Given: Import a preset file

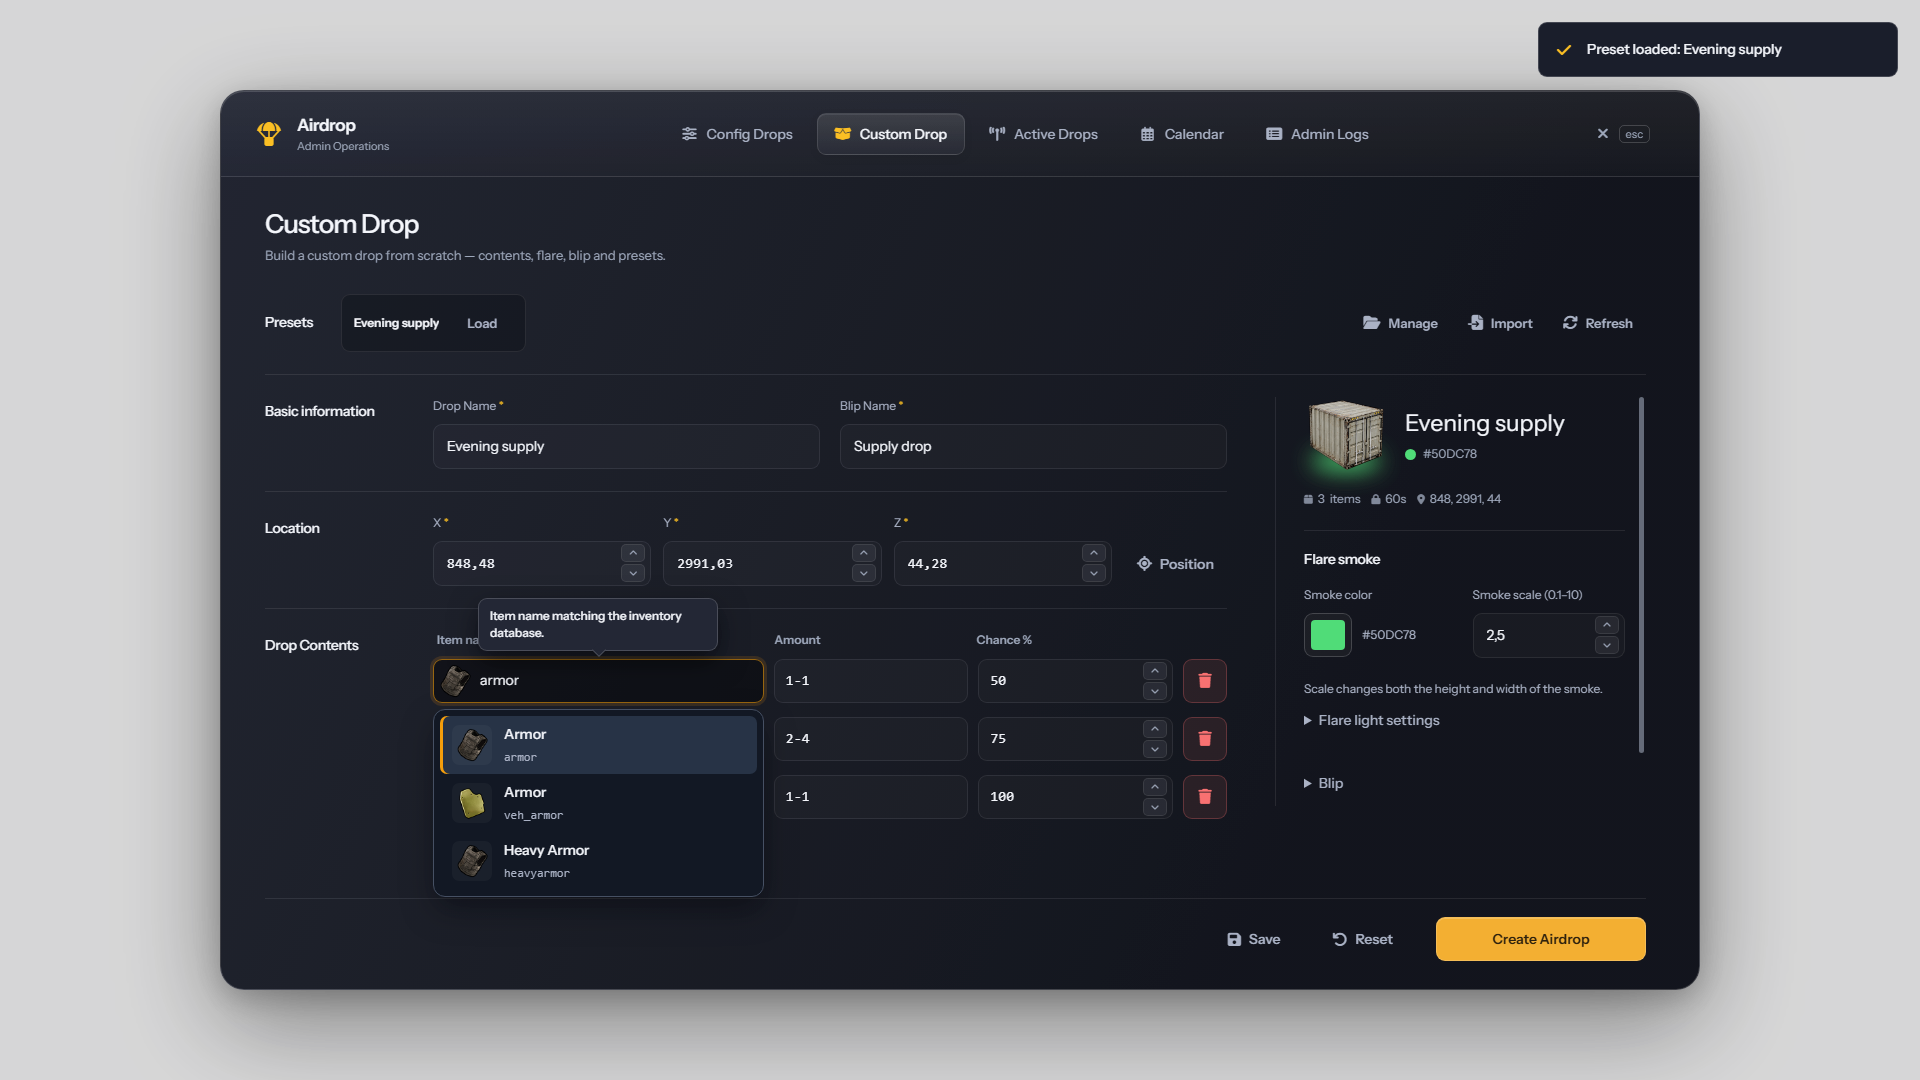Looking at the screenshot, I should click(x=1500, y=323).
